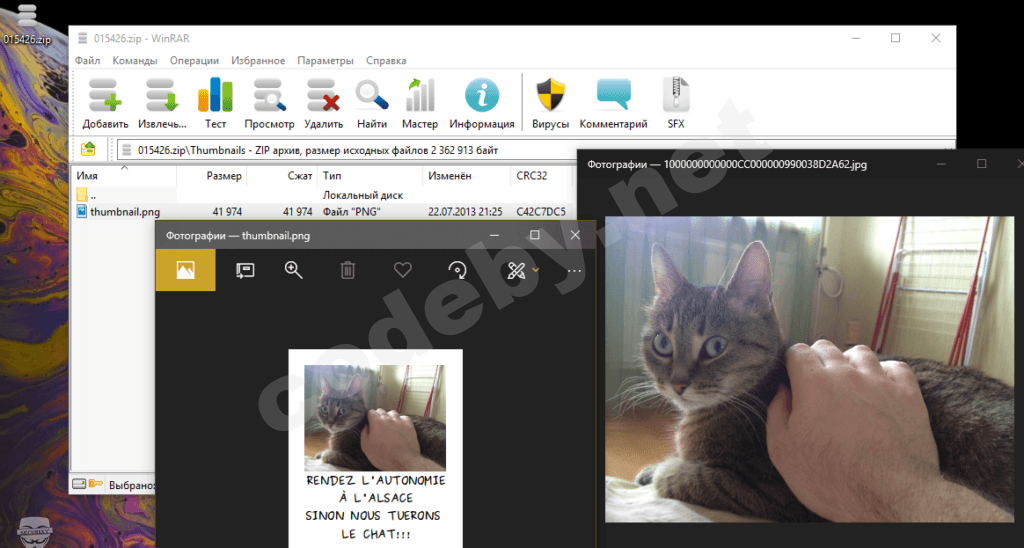
Task: Open the edit and create dropdown in Photos
Action: coord(523,270)
